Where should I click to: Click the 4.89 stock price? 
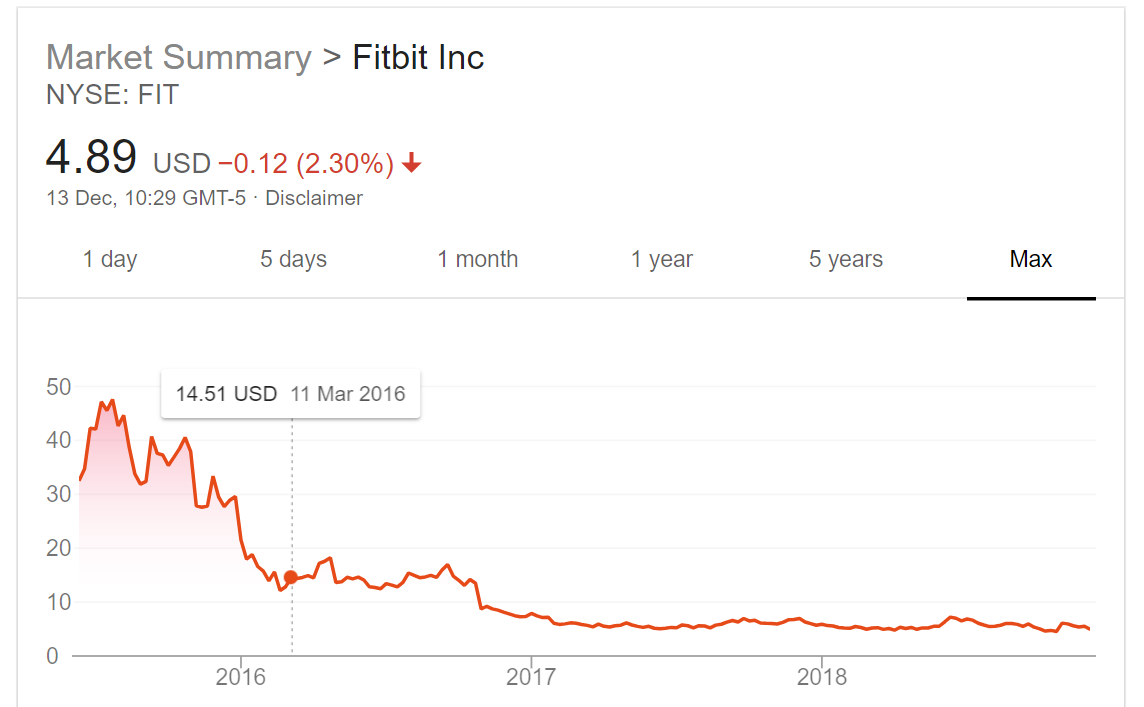pos(91,158)
